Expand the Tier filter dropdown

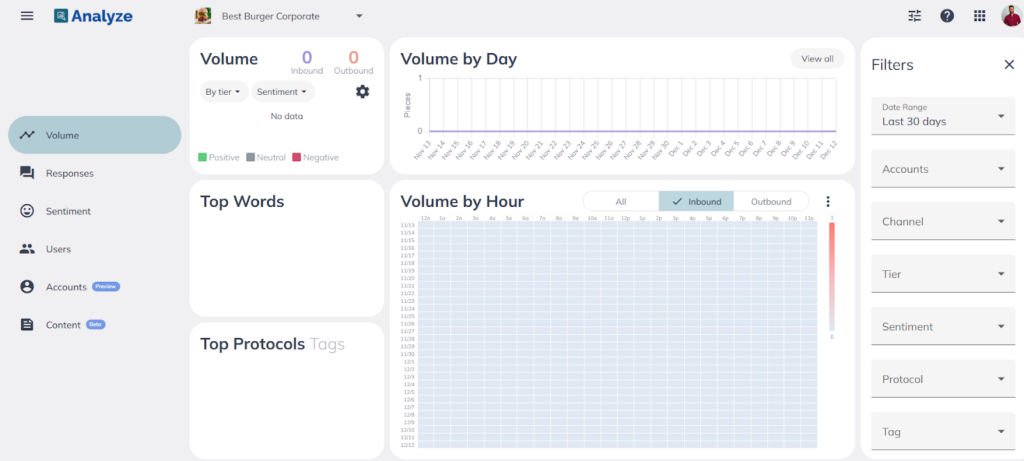(943, 274)
